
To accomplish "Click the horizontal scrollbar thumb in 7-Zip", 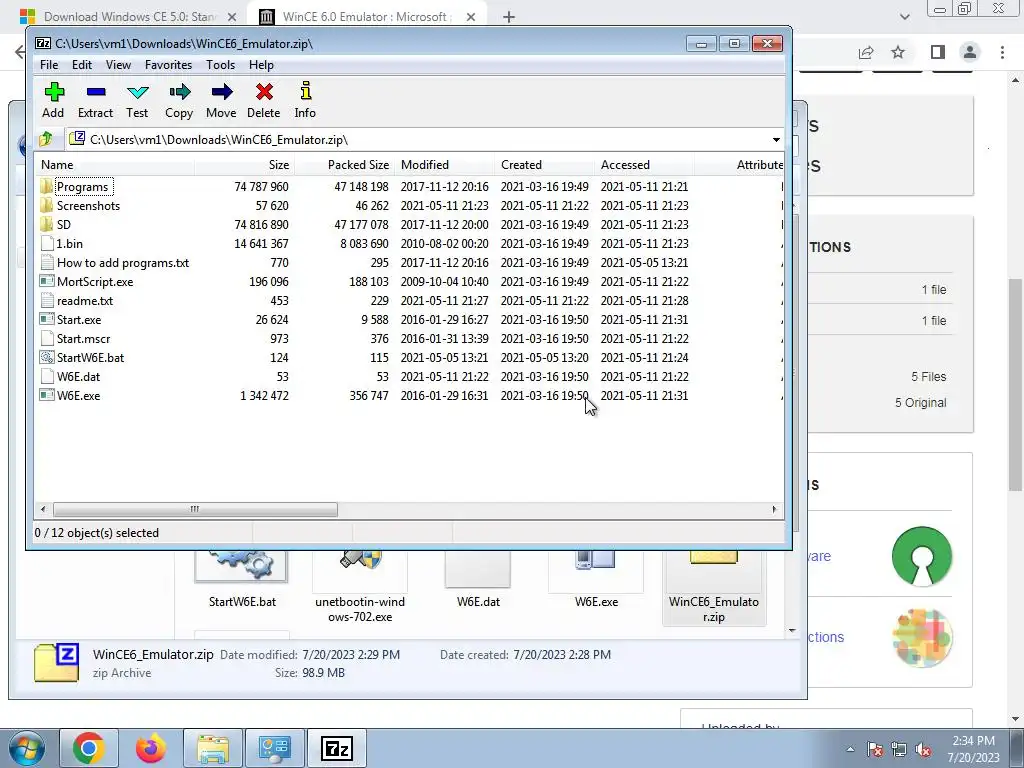I will pyautogui.click(x=195, y=509).
